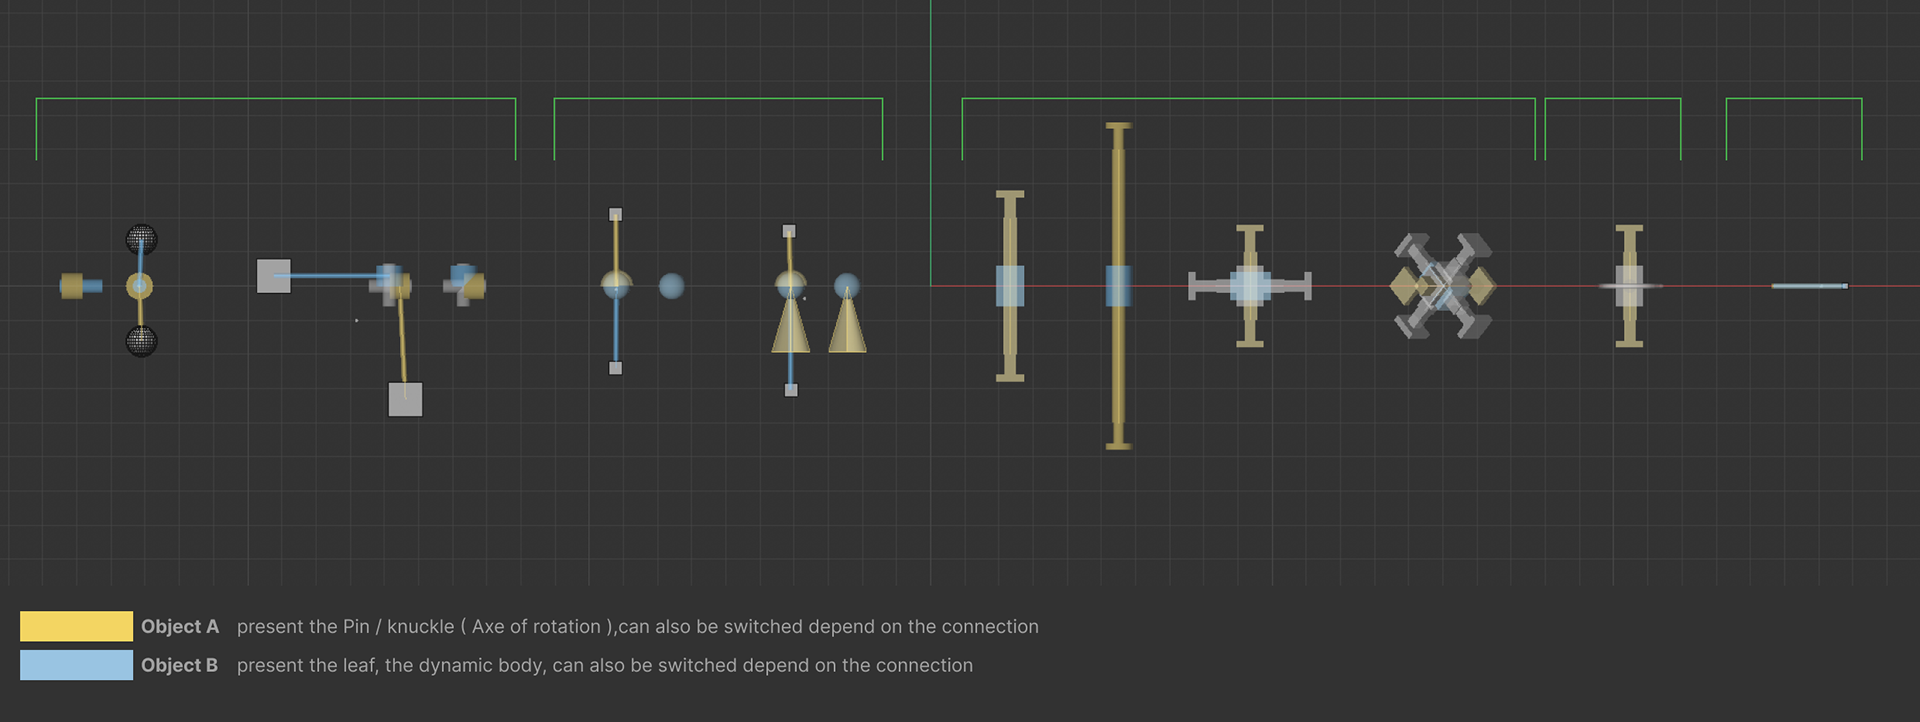Select the thin light-blue horizontal bar at far right
This screenshot has width=1920, height=722.
pos(1810,286)
